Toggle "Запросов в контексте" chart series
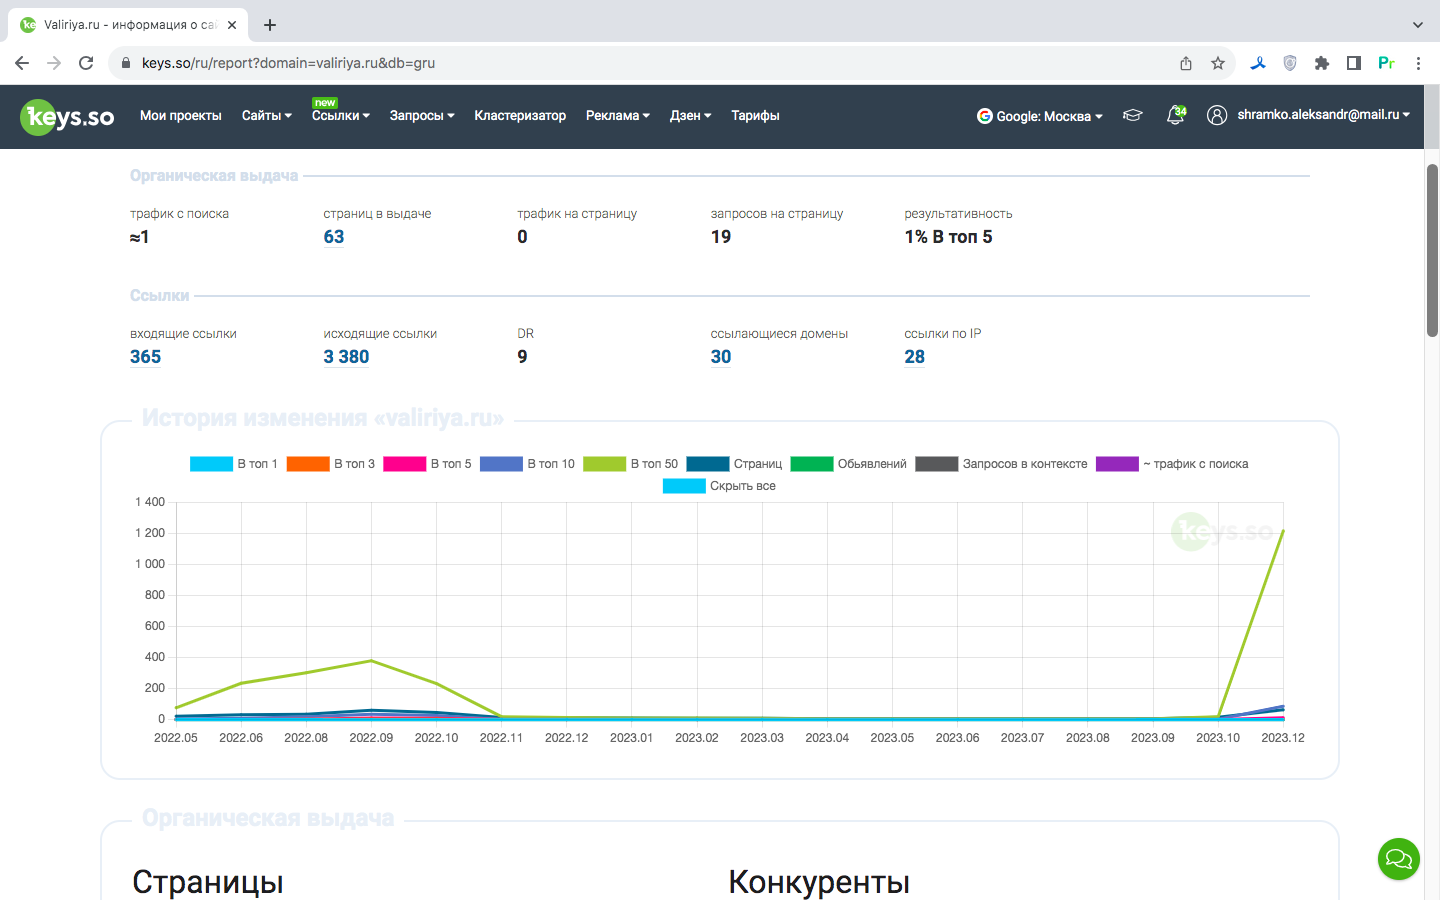 [1002, 464]
